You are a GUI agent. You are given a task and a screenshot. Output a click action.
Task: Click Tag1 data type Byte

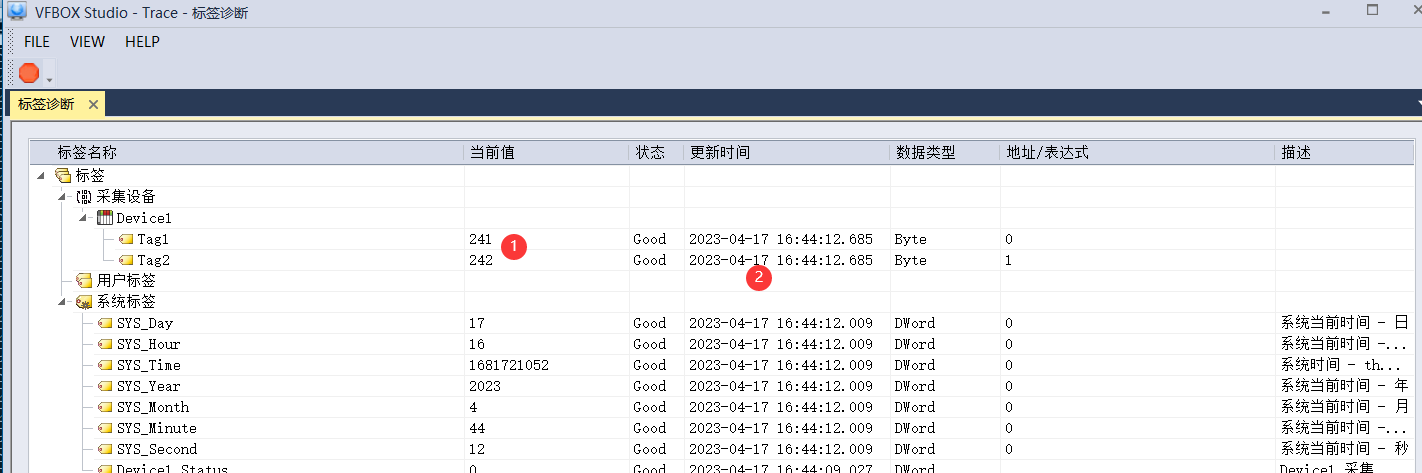pyautogui.click(x=911, y=239)
